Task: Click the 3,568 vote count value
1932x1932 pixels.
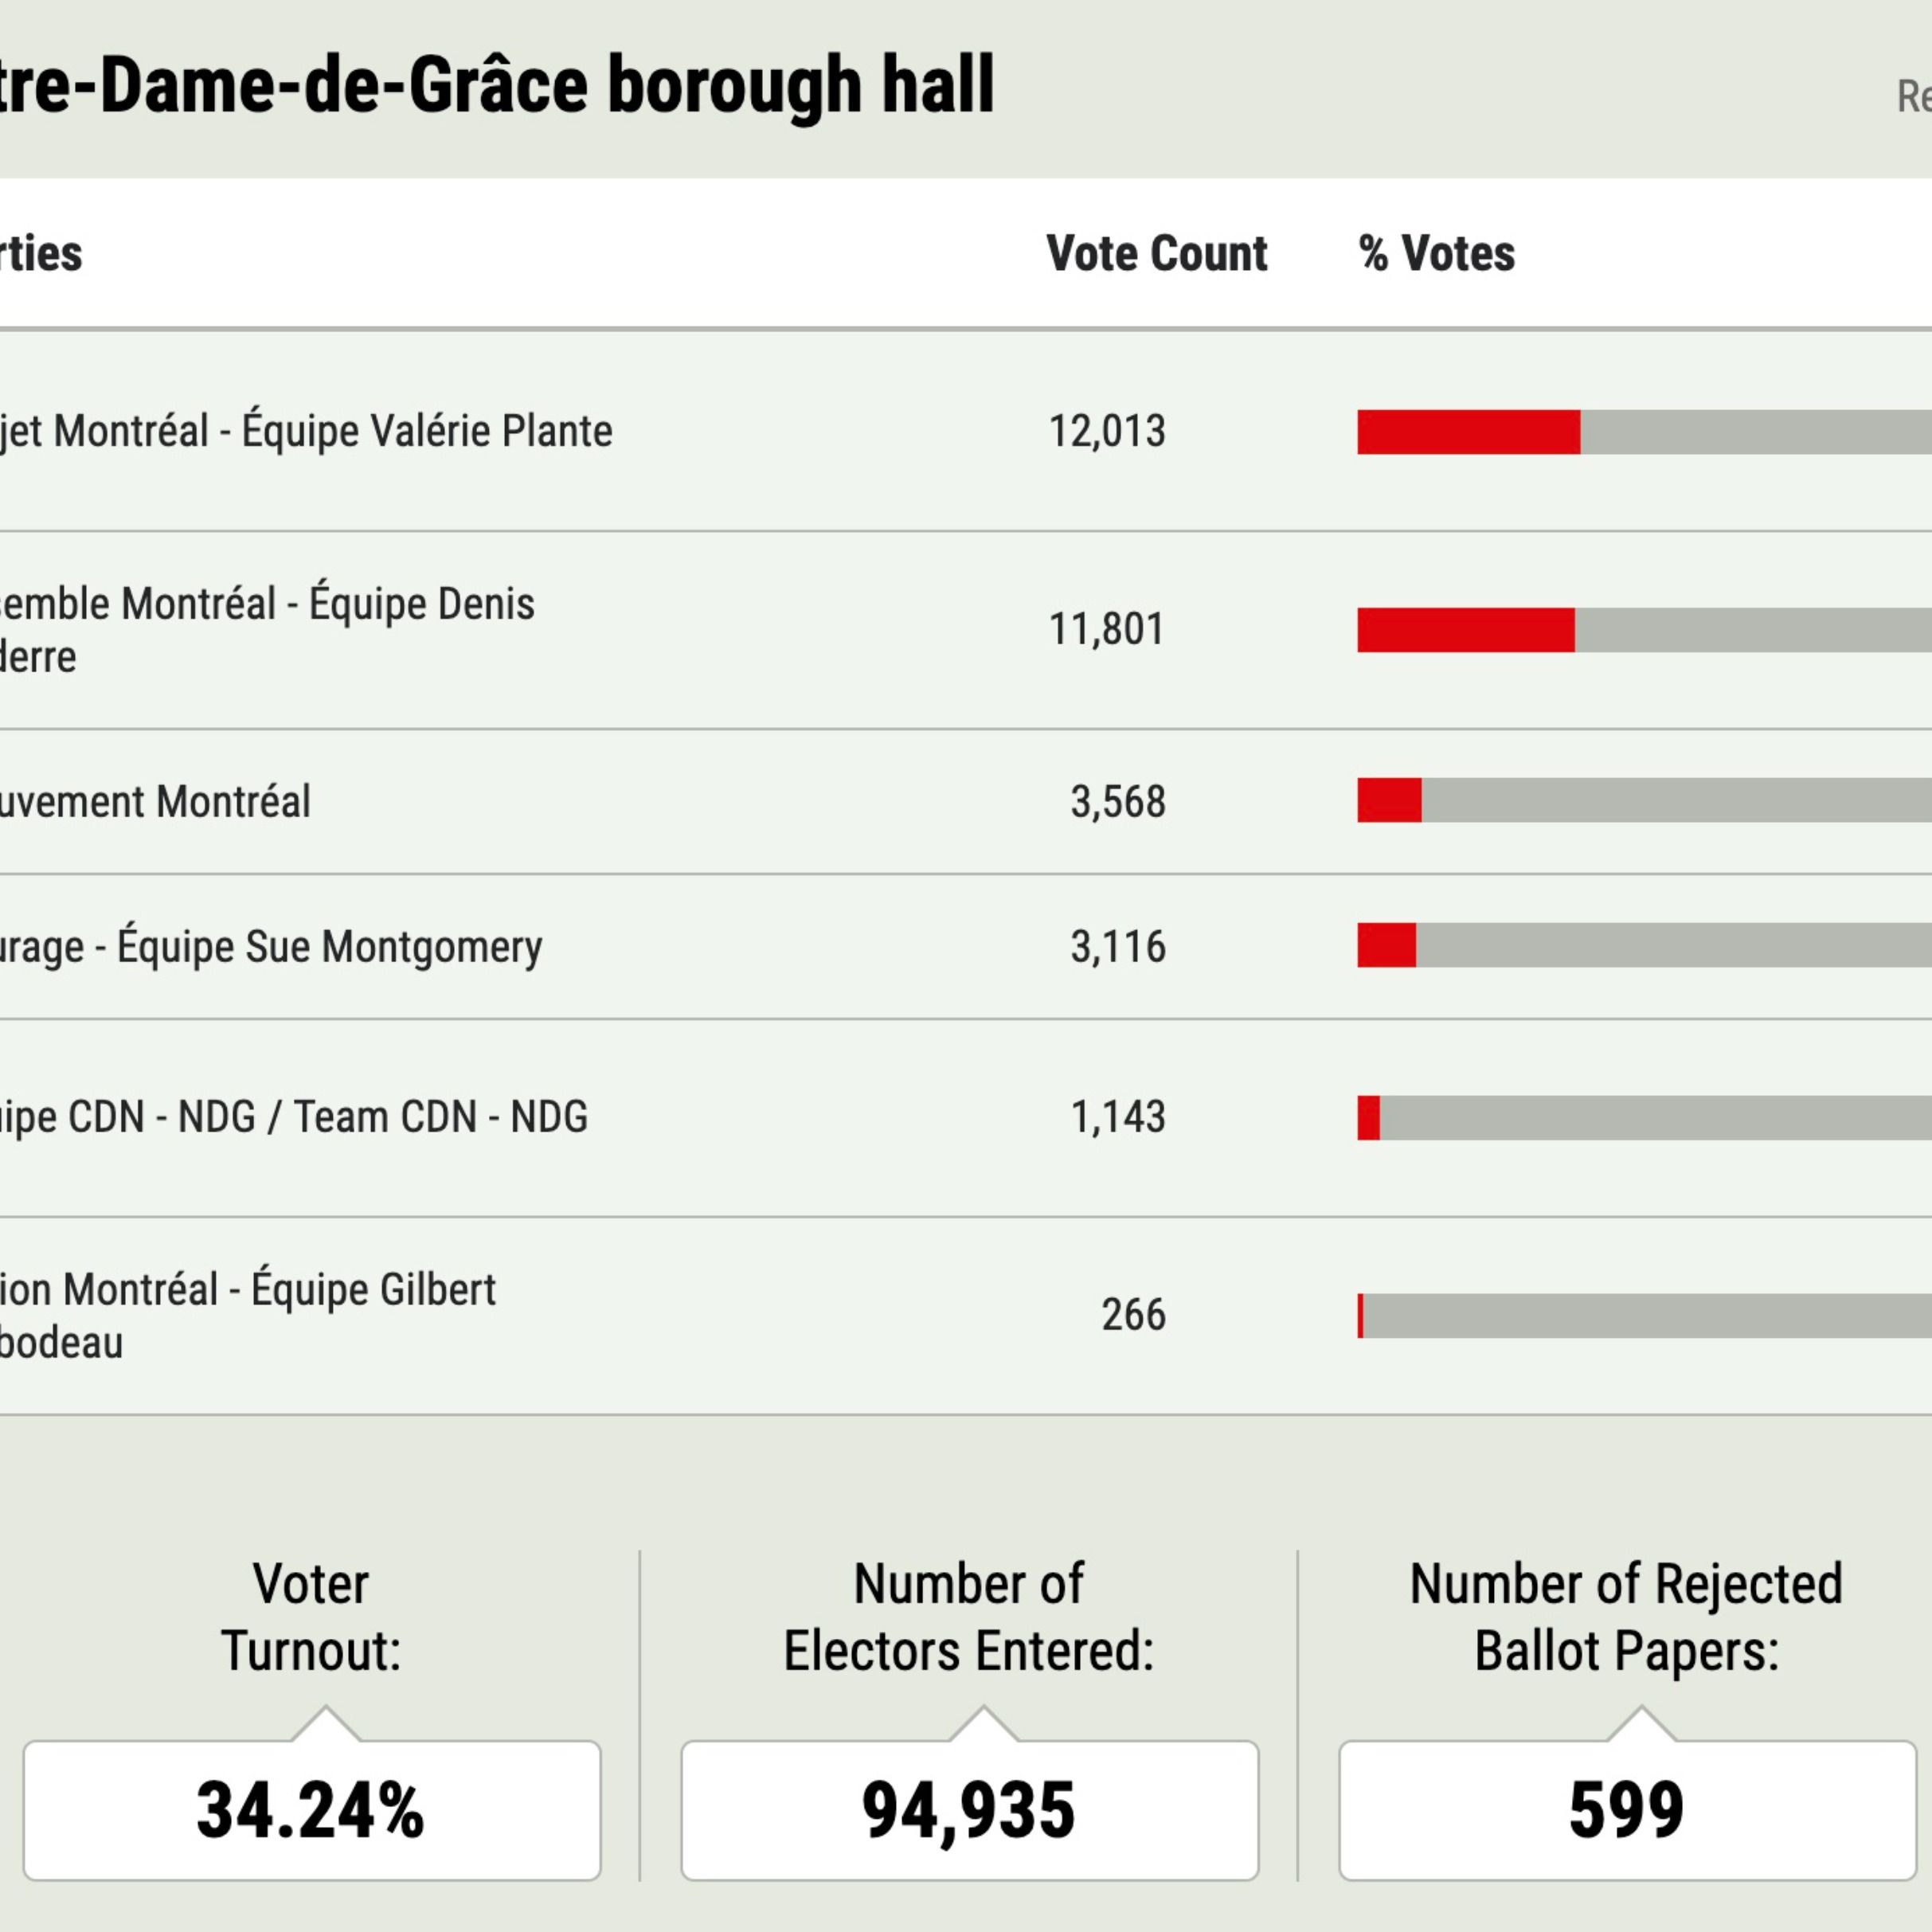Action: (1118, 802)
